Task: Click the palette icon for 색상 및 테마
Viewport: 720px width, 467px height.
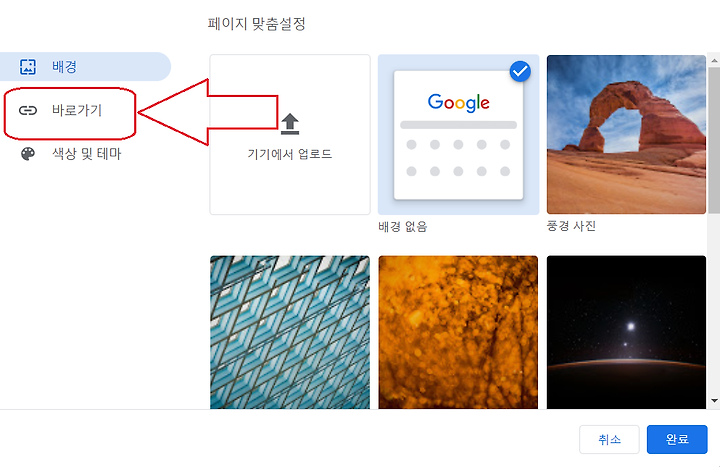Action: pos(28,154)
